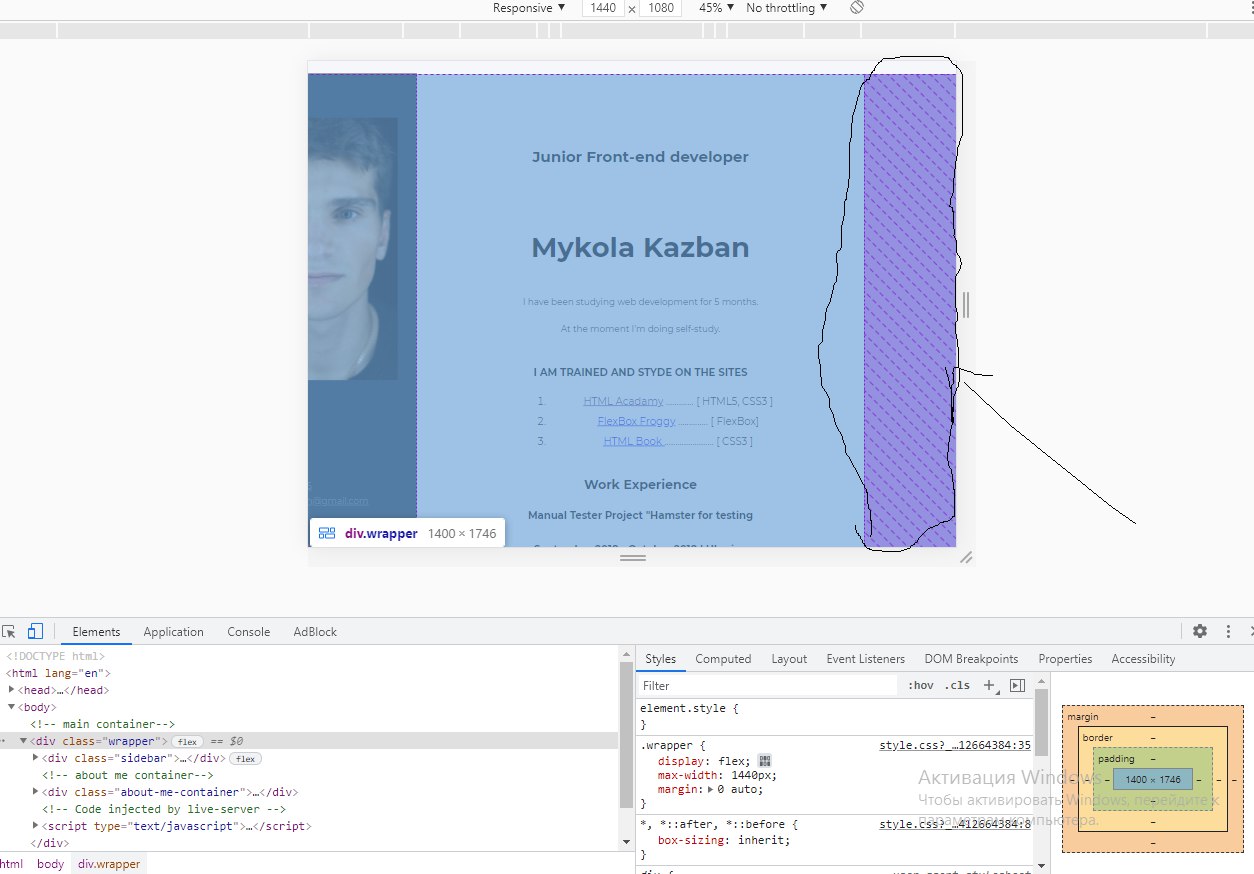Open style.css link for .wrapper rule
The image size is (1254, 874).
pyautogui.click(x=955, y=745)
